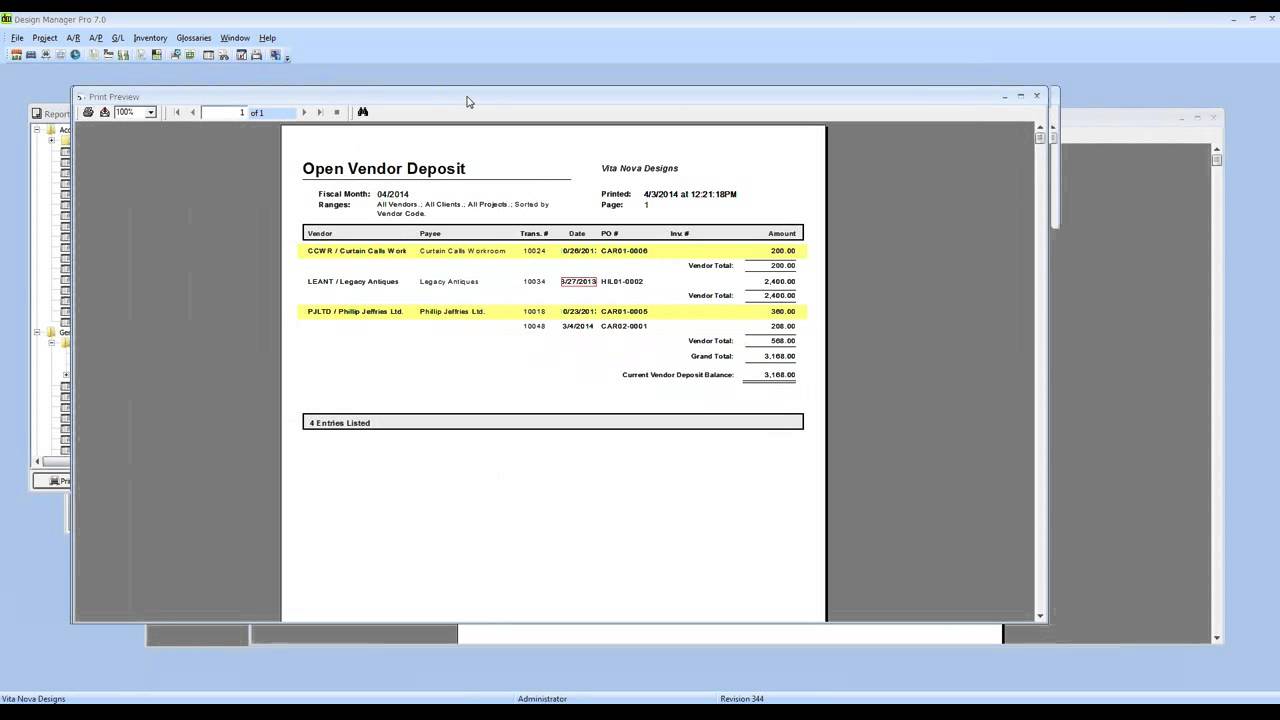
Task: Click PO number 'CAR01-0005'
Action: tap(624, 311)
